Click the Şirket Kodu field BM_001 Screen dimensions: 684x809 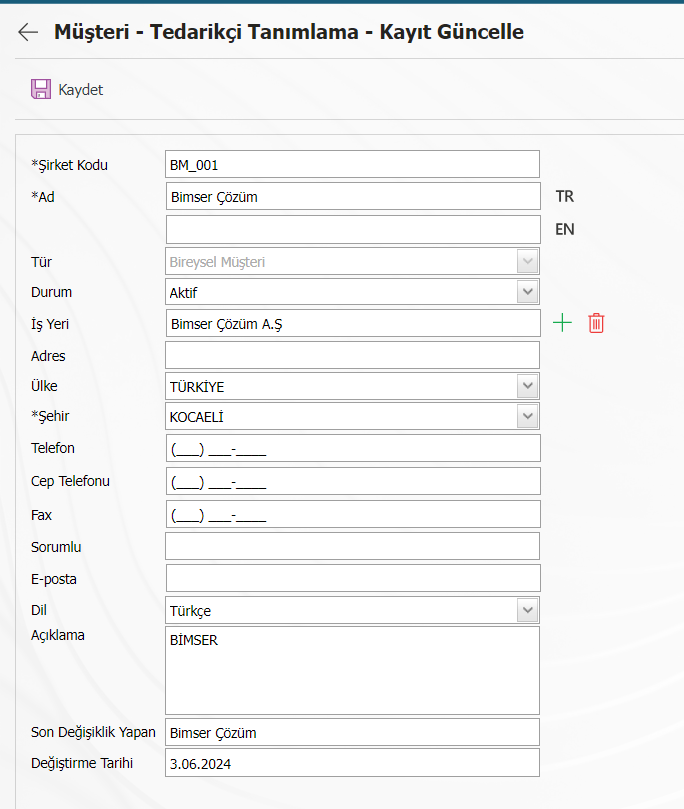[352, 165]
